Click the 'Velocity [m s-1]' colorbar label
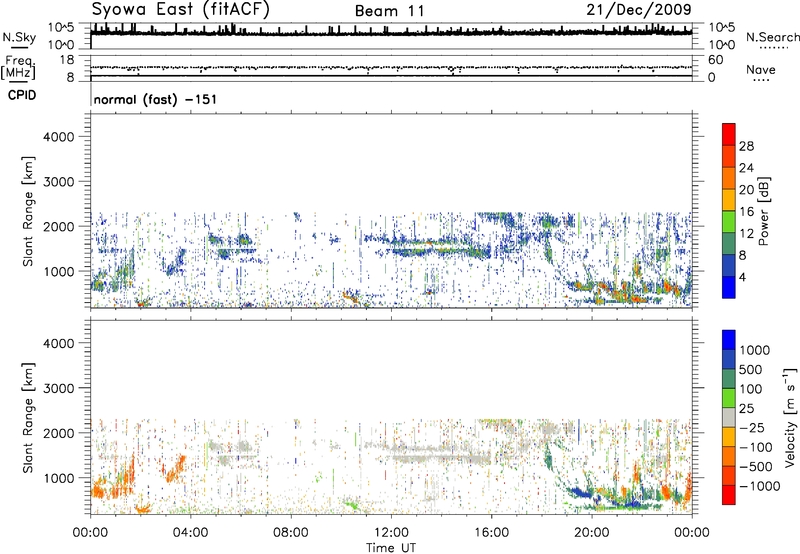Screen dimensions: 800x554 [x=790, y=417]
